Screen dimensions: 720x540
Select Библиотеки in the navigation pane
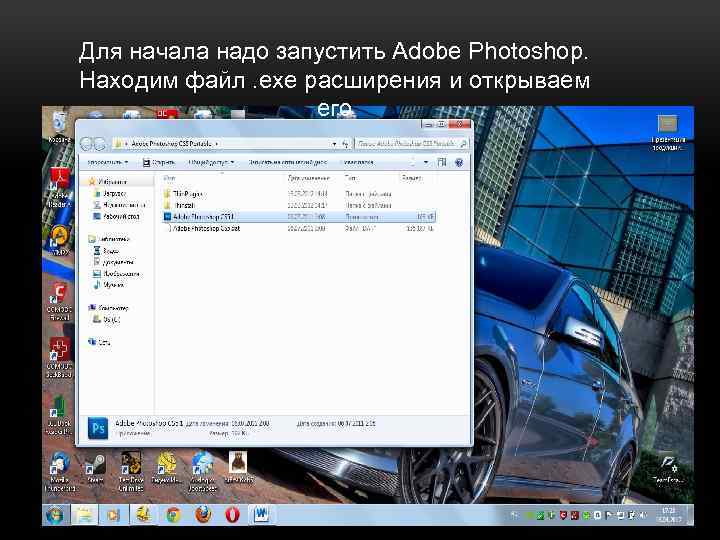click(109, 239)
